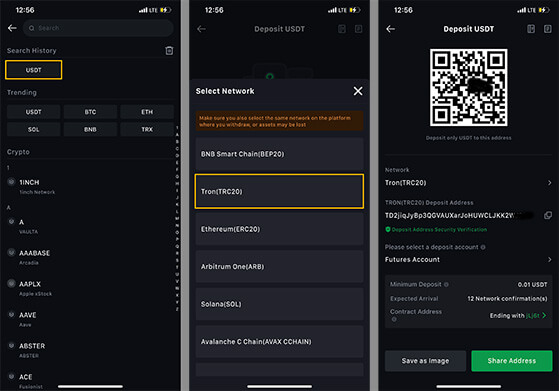This screenshot has width=559, height=391.
Task: Tap the ABSTER coin icon
Action: 11,345
